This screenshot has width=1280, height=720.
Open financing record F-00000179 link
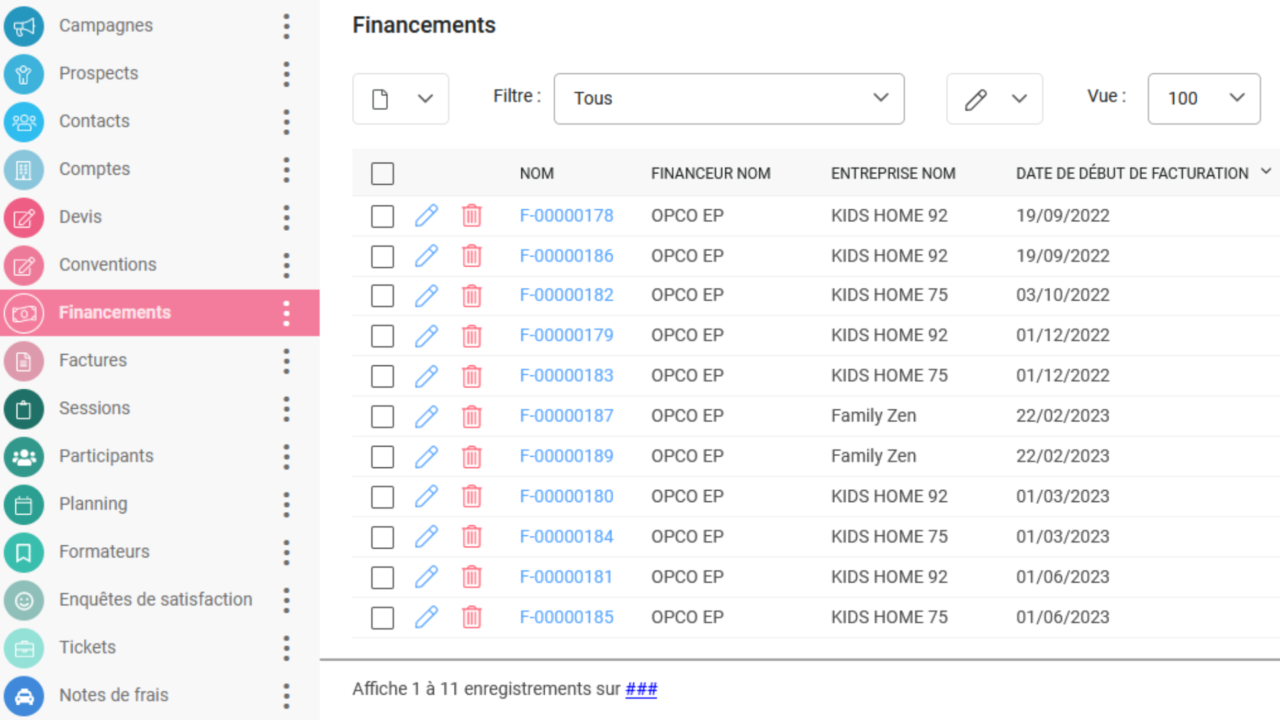pos(566,335)
